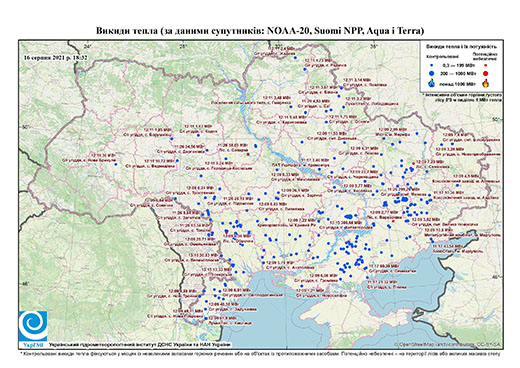Image resolution: width=520 pixels, height=368 pixels.
Task: Click the institute name text beside logo
Action: coord(140,345)
